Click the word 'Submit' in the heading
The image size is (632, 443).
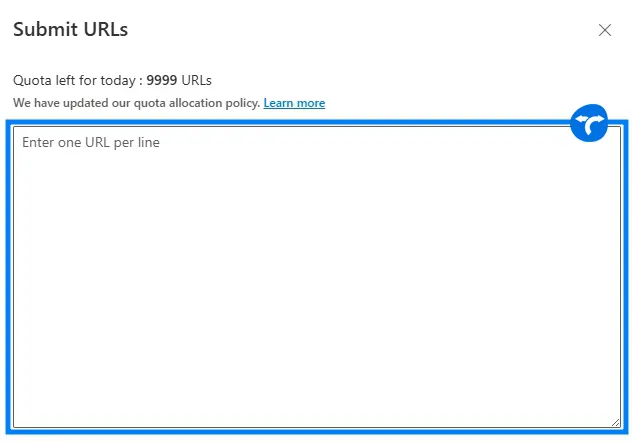43,30
